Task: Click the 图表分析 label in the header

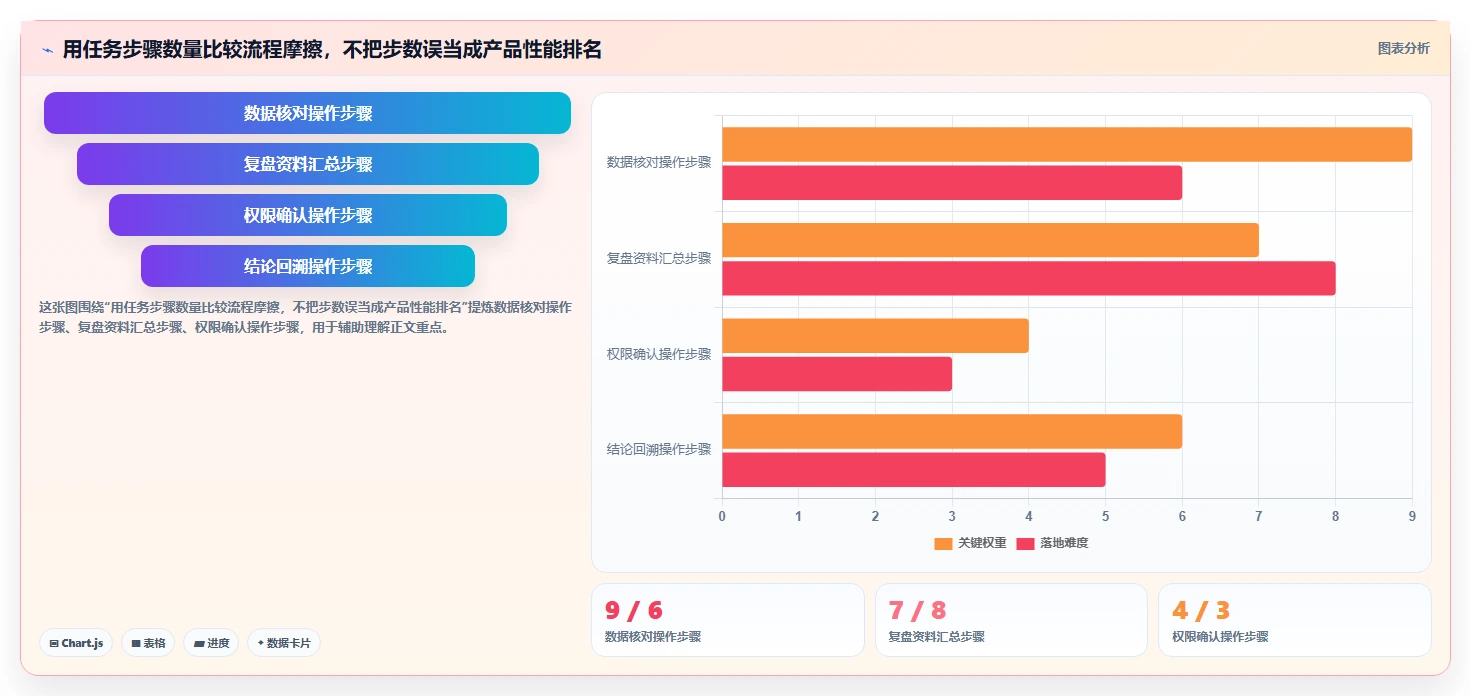Action: [1403, 48]
